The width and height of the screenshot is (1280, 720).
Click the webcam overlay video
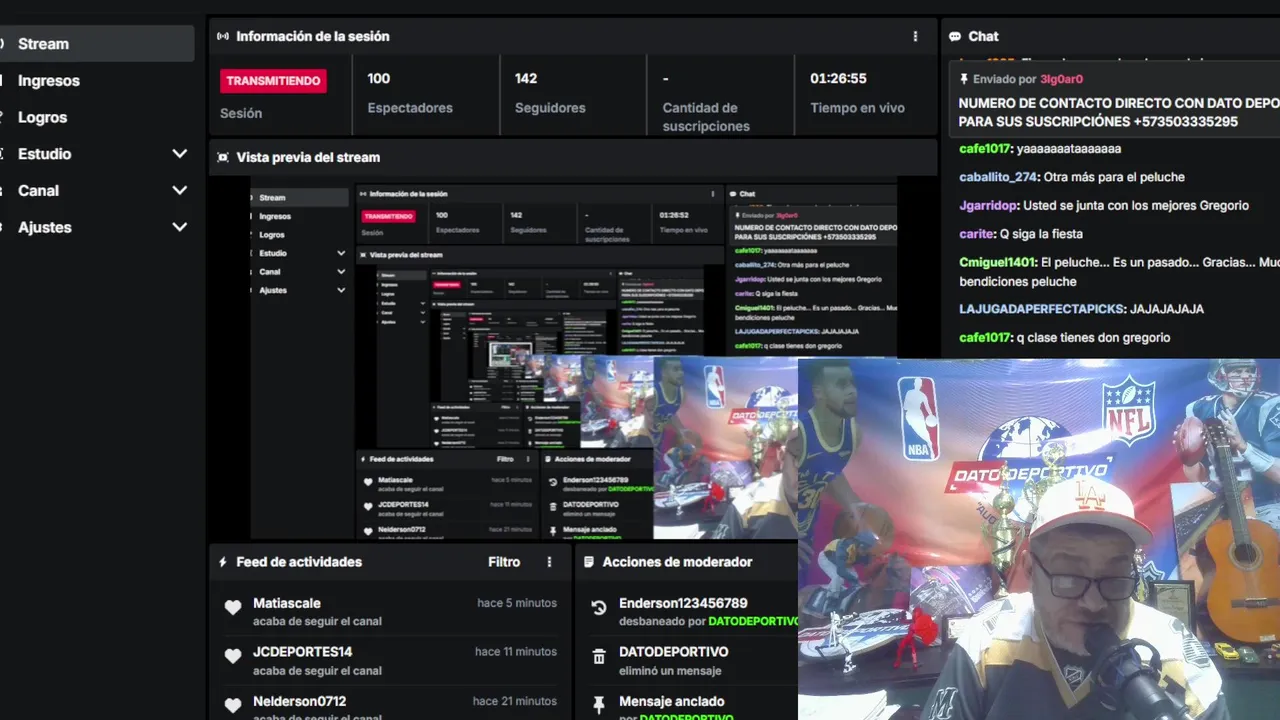(x=1039, y=540)
